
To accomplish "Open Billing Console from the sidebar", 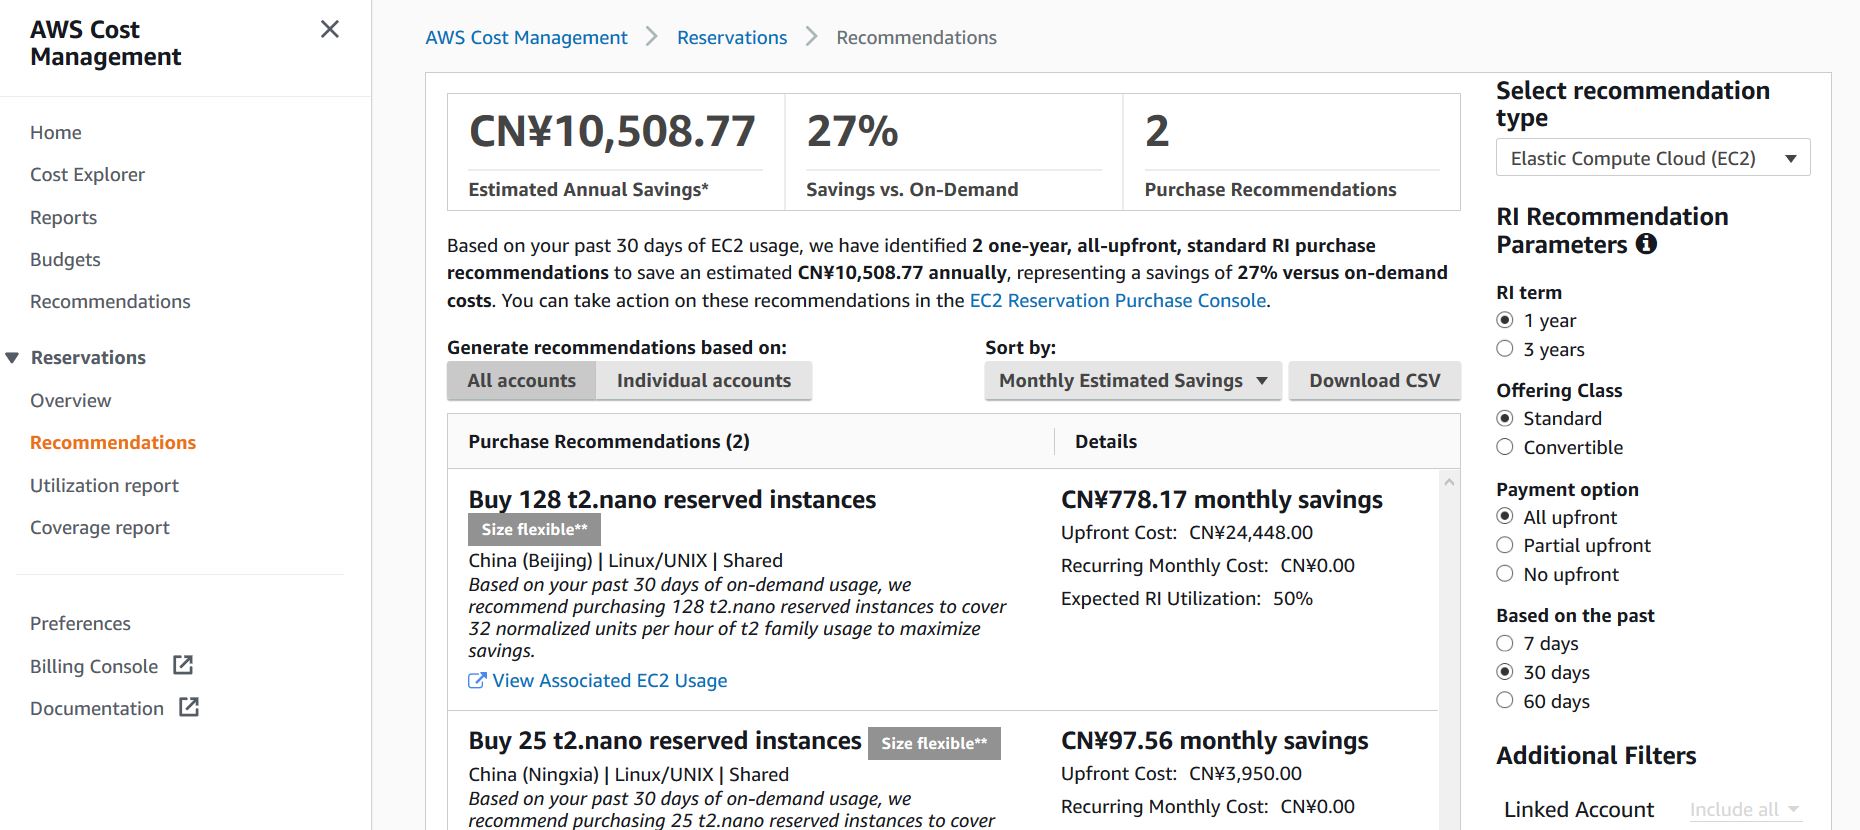I will point(94,666).
